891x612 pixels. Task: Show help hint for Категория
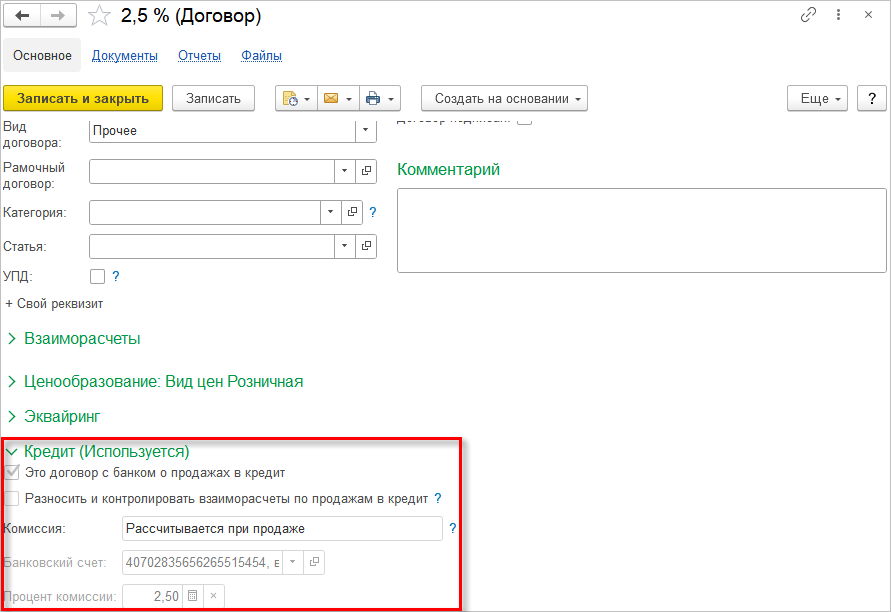tap(373, 212)
